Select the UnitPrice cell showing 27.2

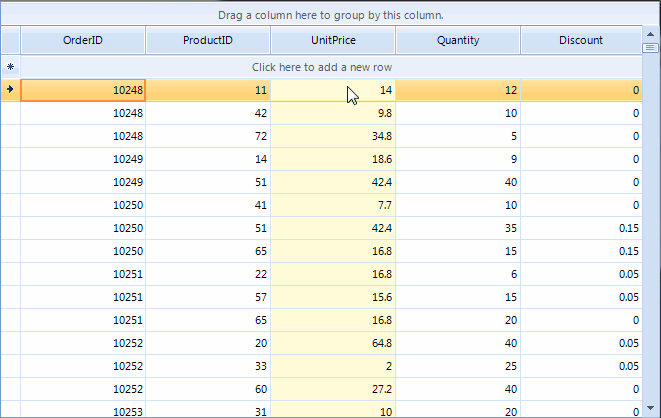tap(333, 389)
